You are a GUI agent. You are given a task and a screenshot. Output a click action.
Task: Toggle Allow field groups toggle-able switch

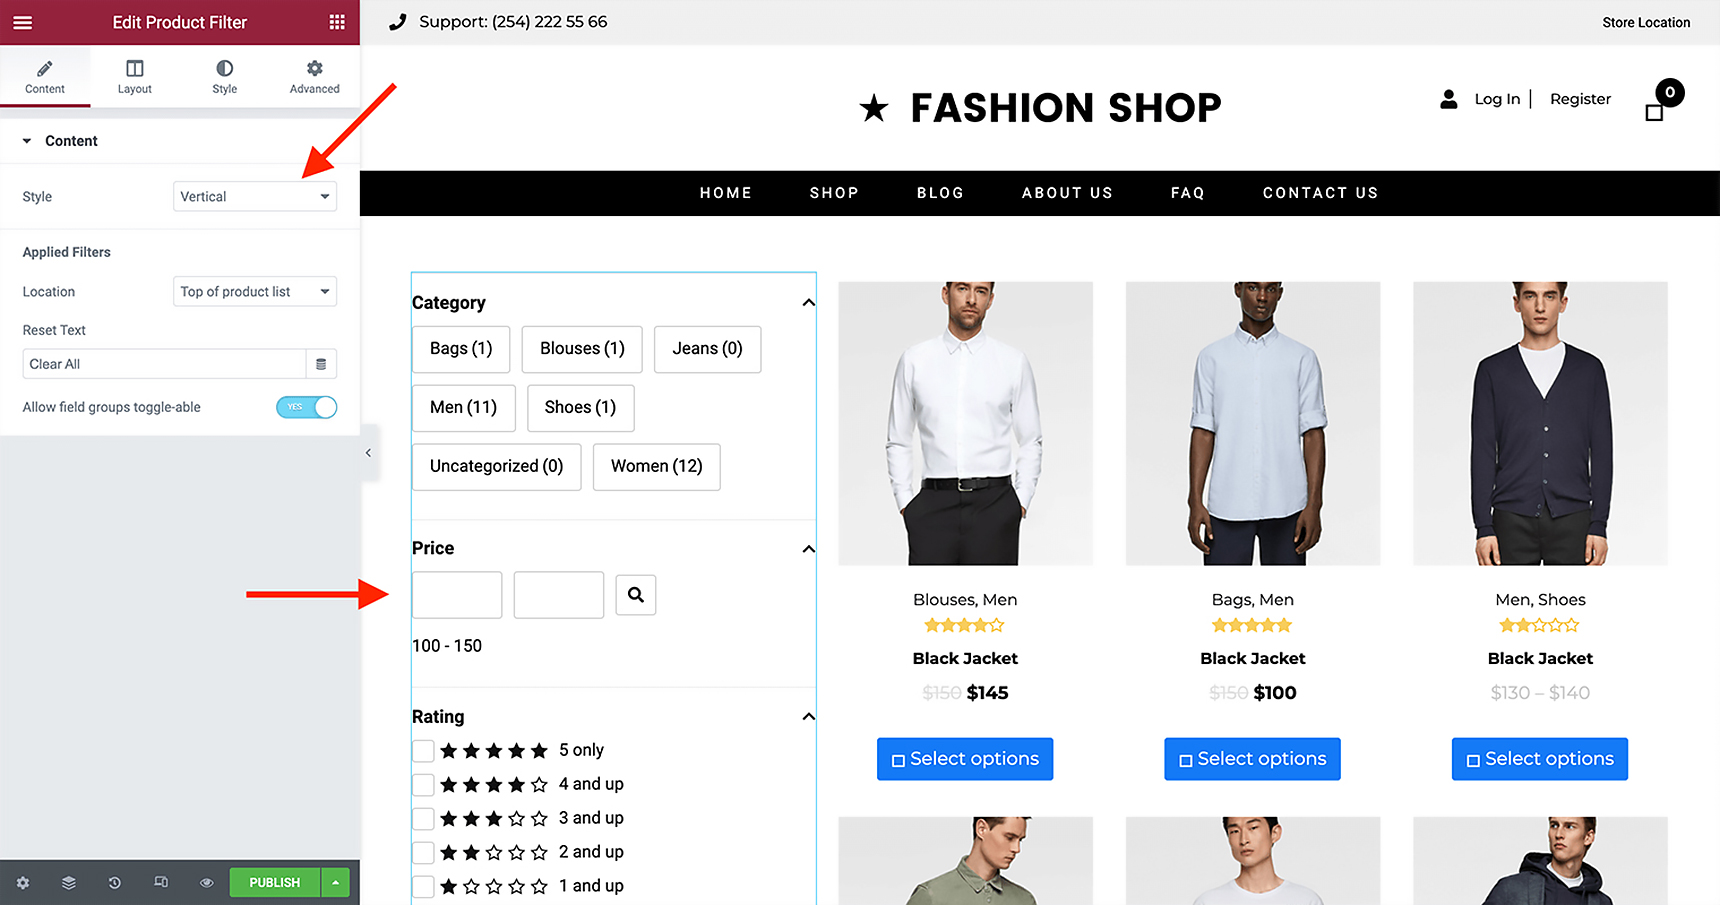pyautogui.click(x=307, y=407)
